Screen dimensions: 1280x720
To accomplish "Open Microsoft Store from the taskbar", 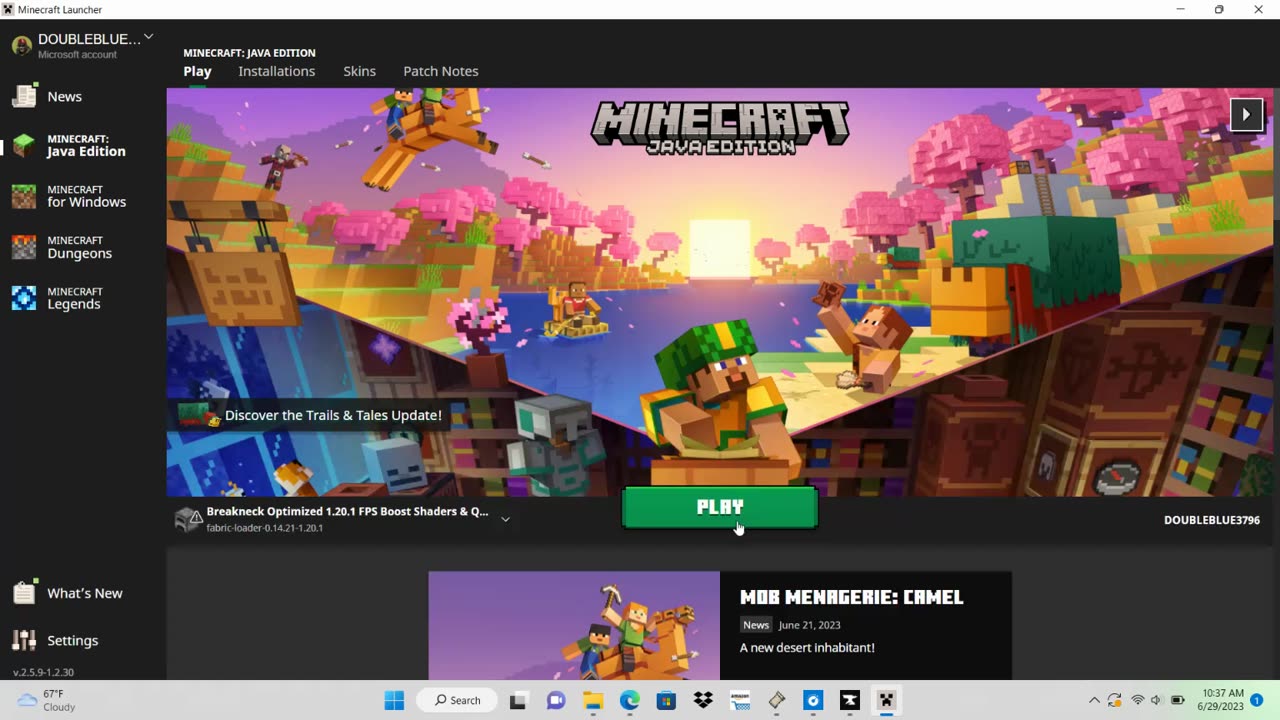I will pos(666,700).
